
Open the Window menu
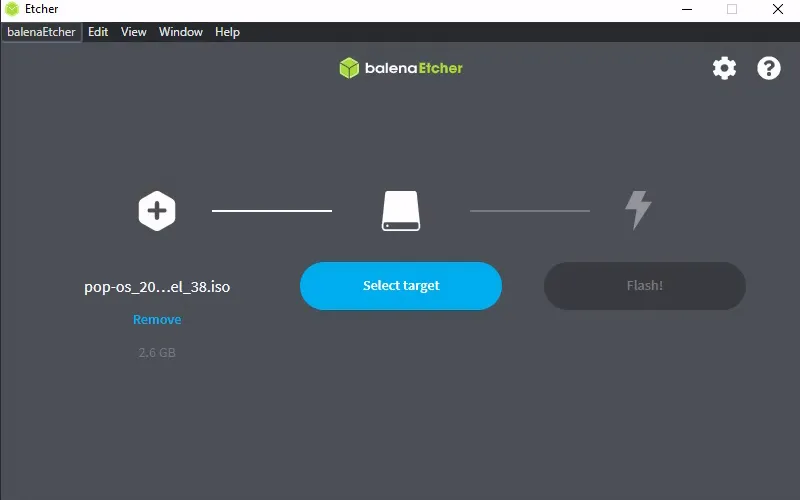click(181, 32)
